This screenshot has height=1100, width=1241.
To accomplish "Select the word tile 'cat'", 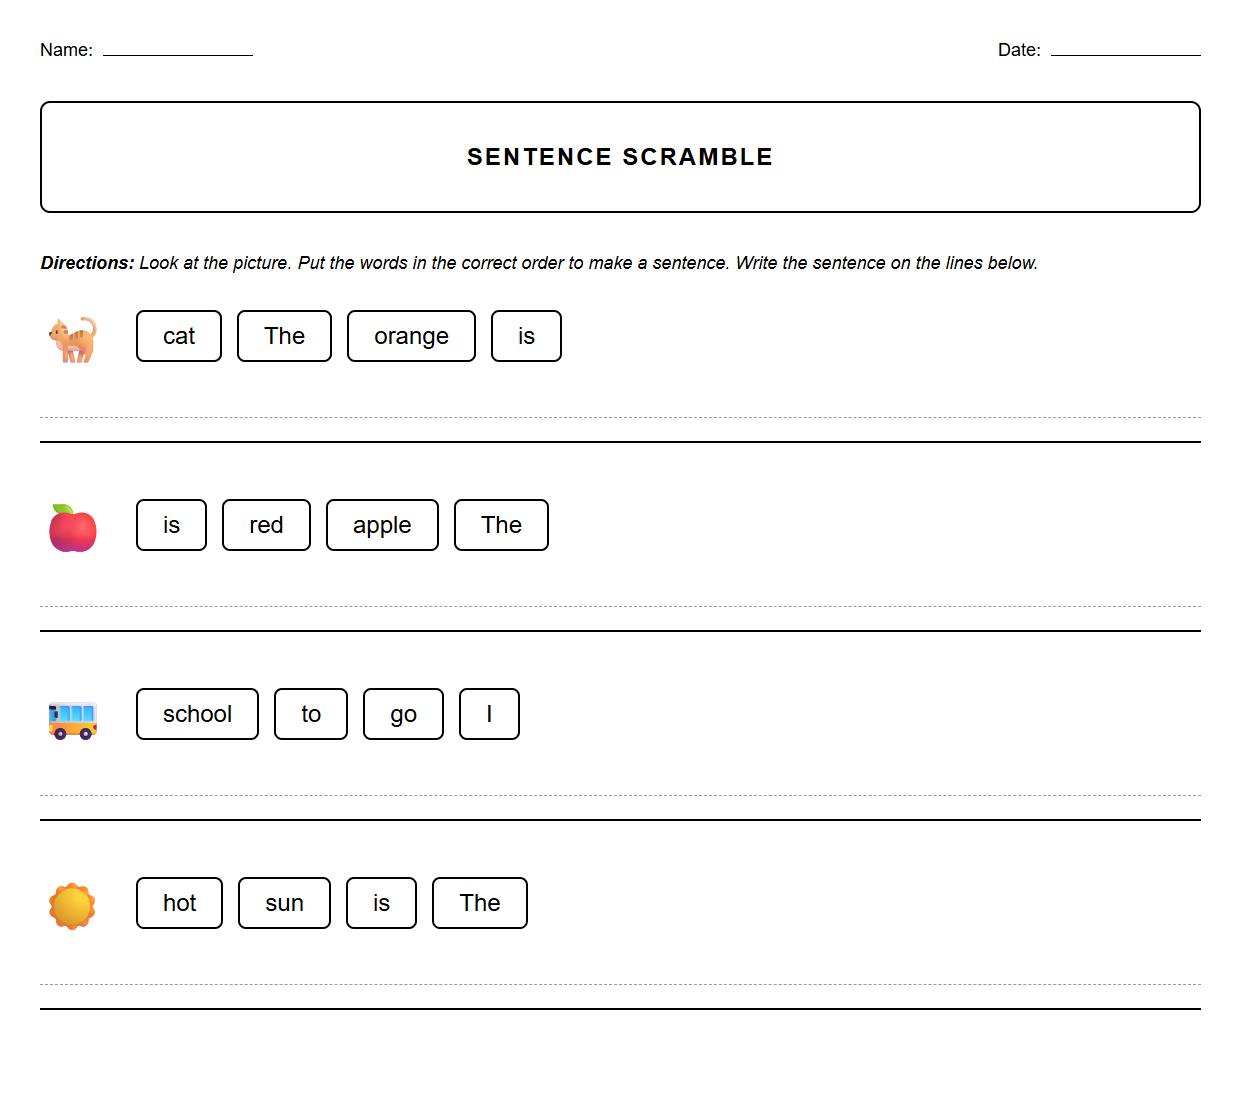I will click(178, 336).
